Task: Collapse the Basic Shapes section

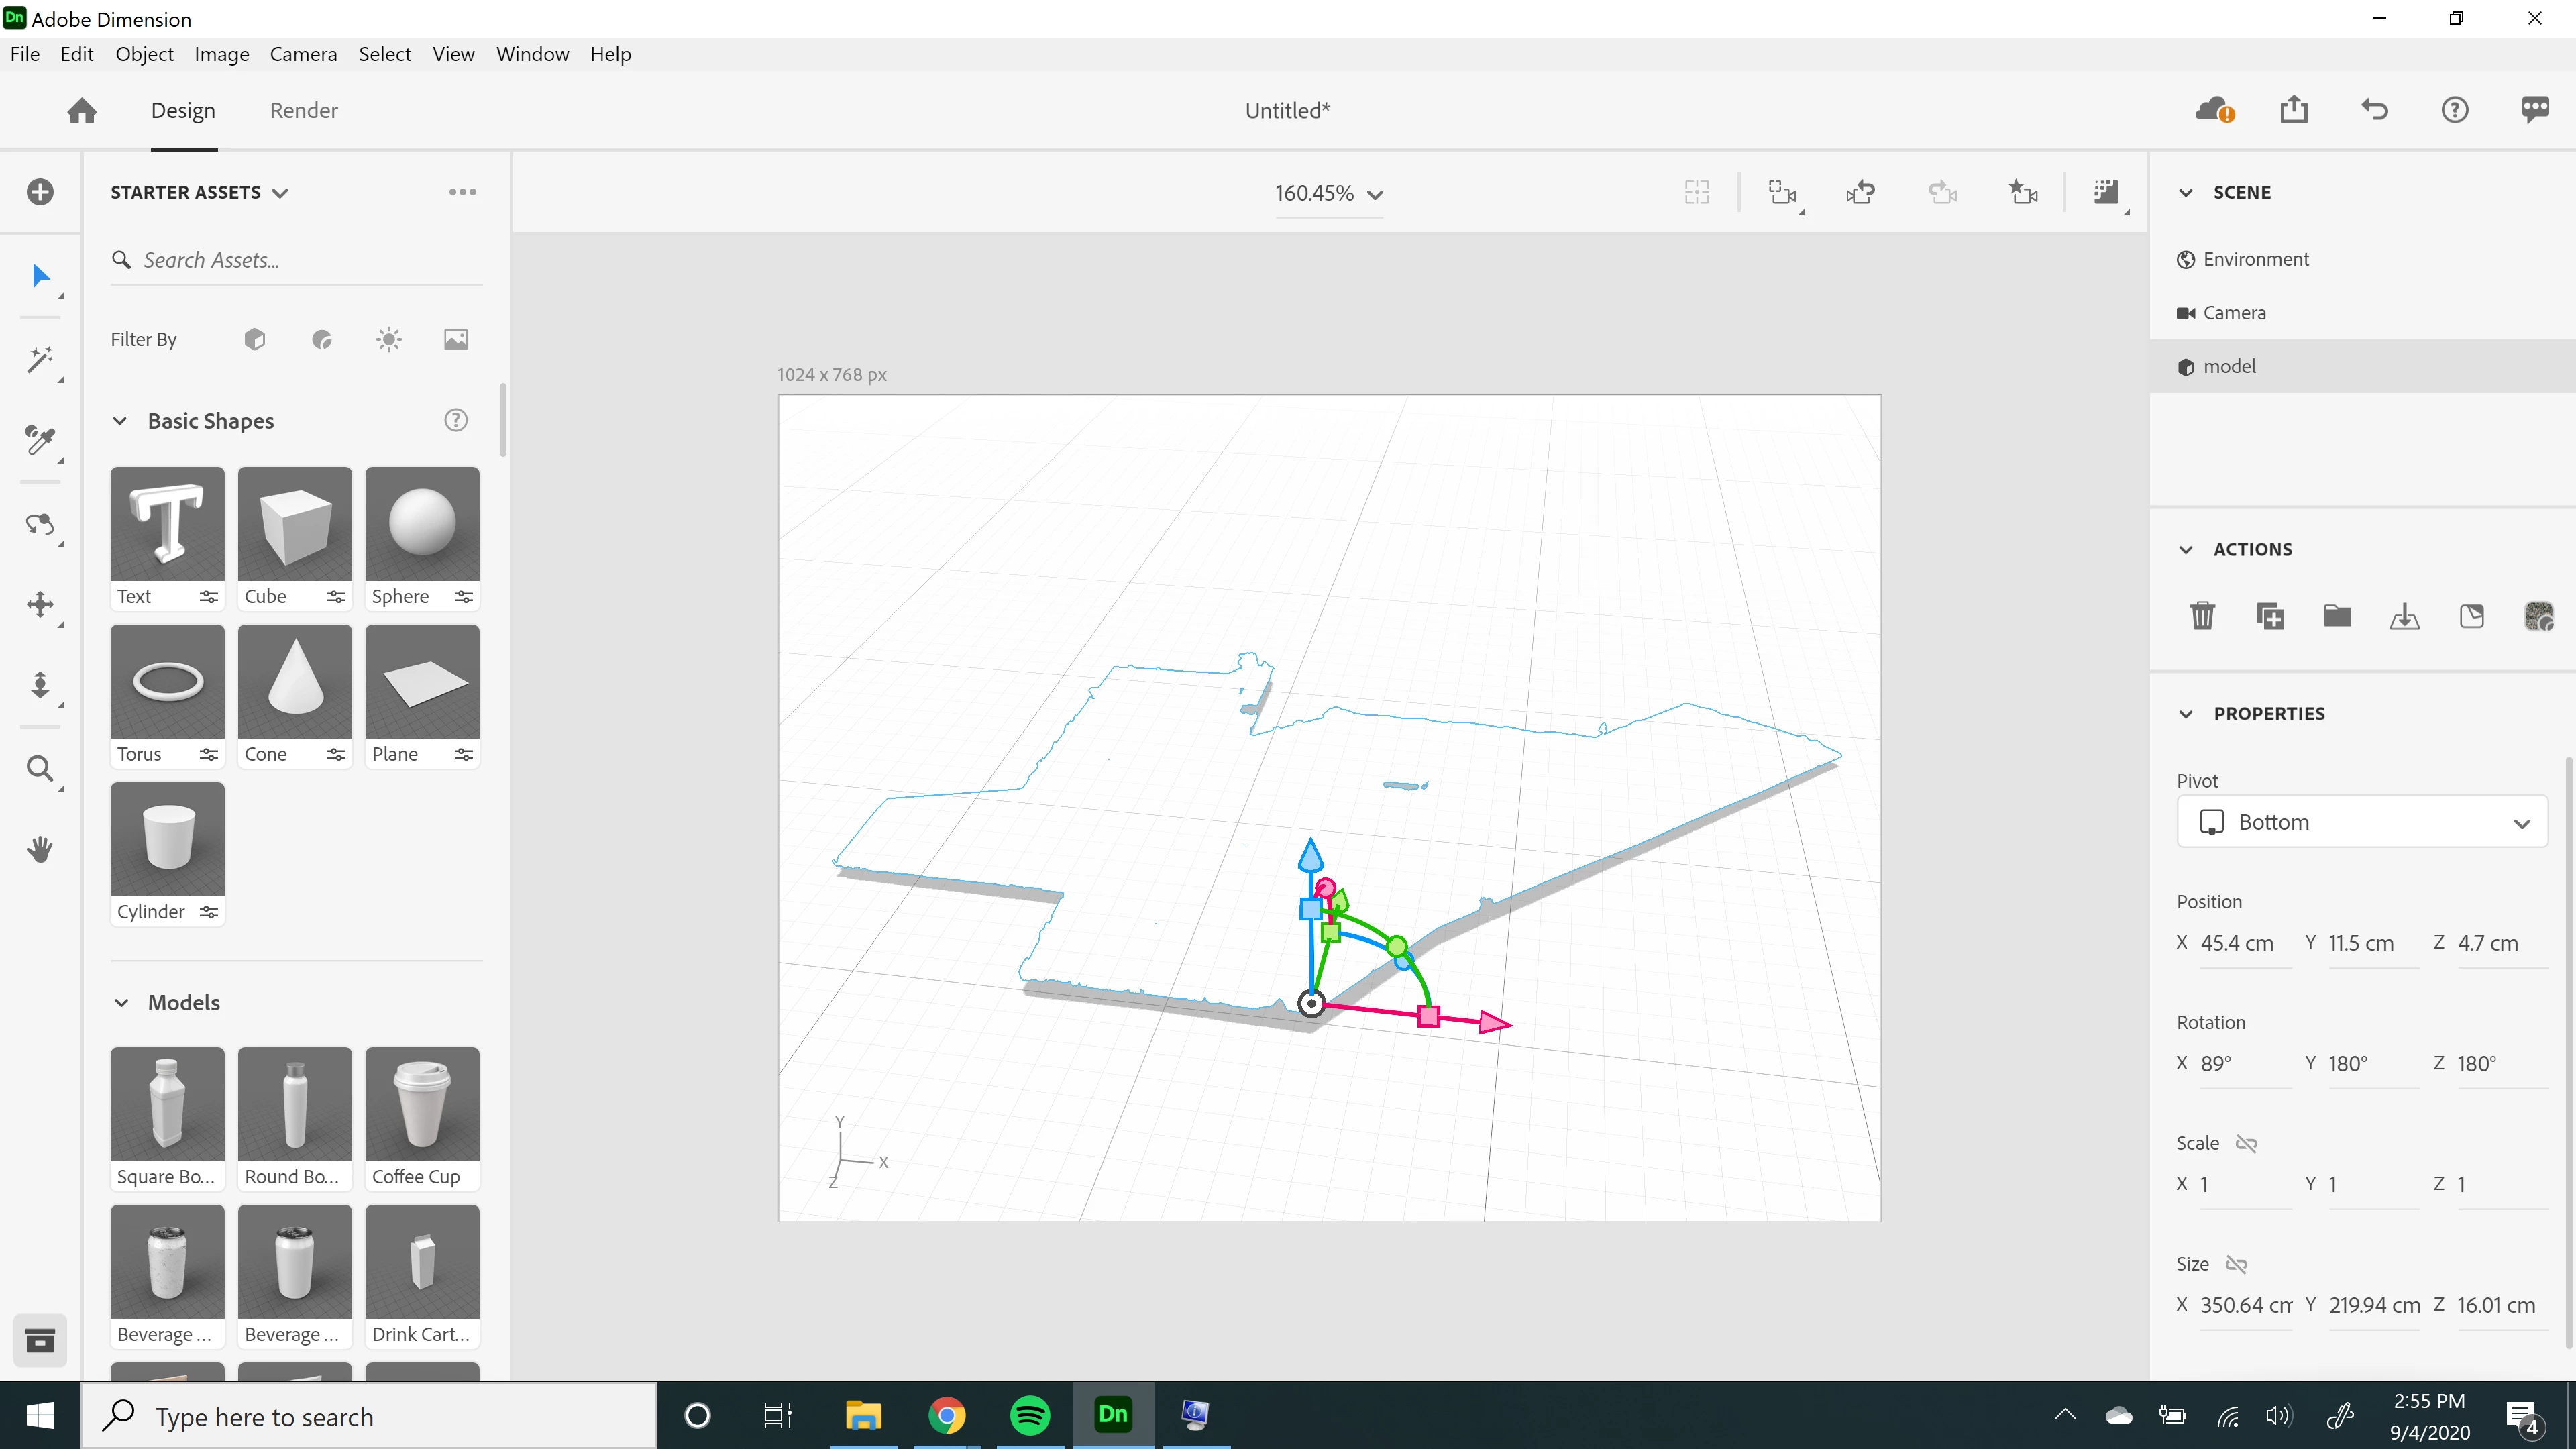Action: point(120,421)
